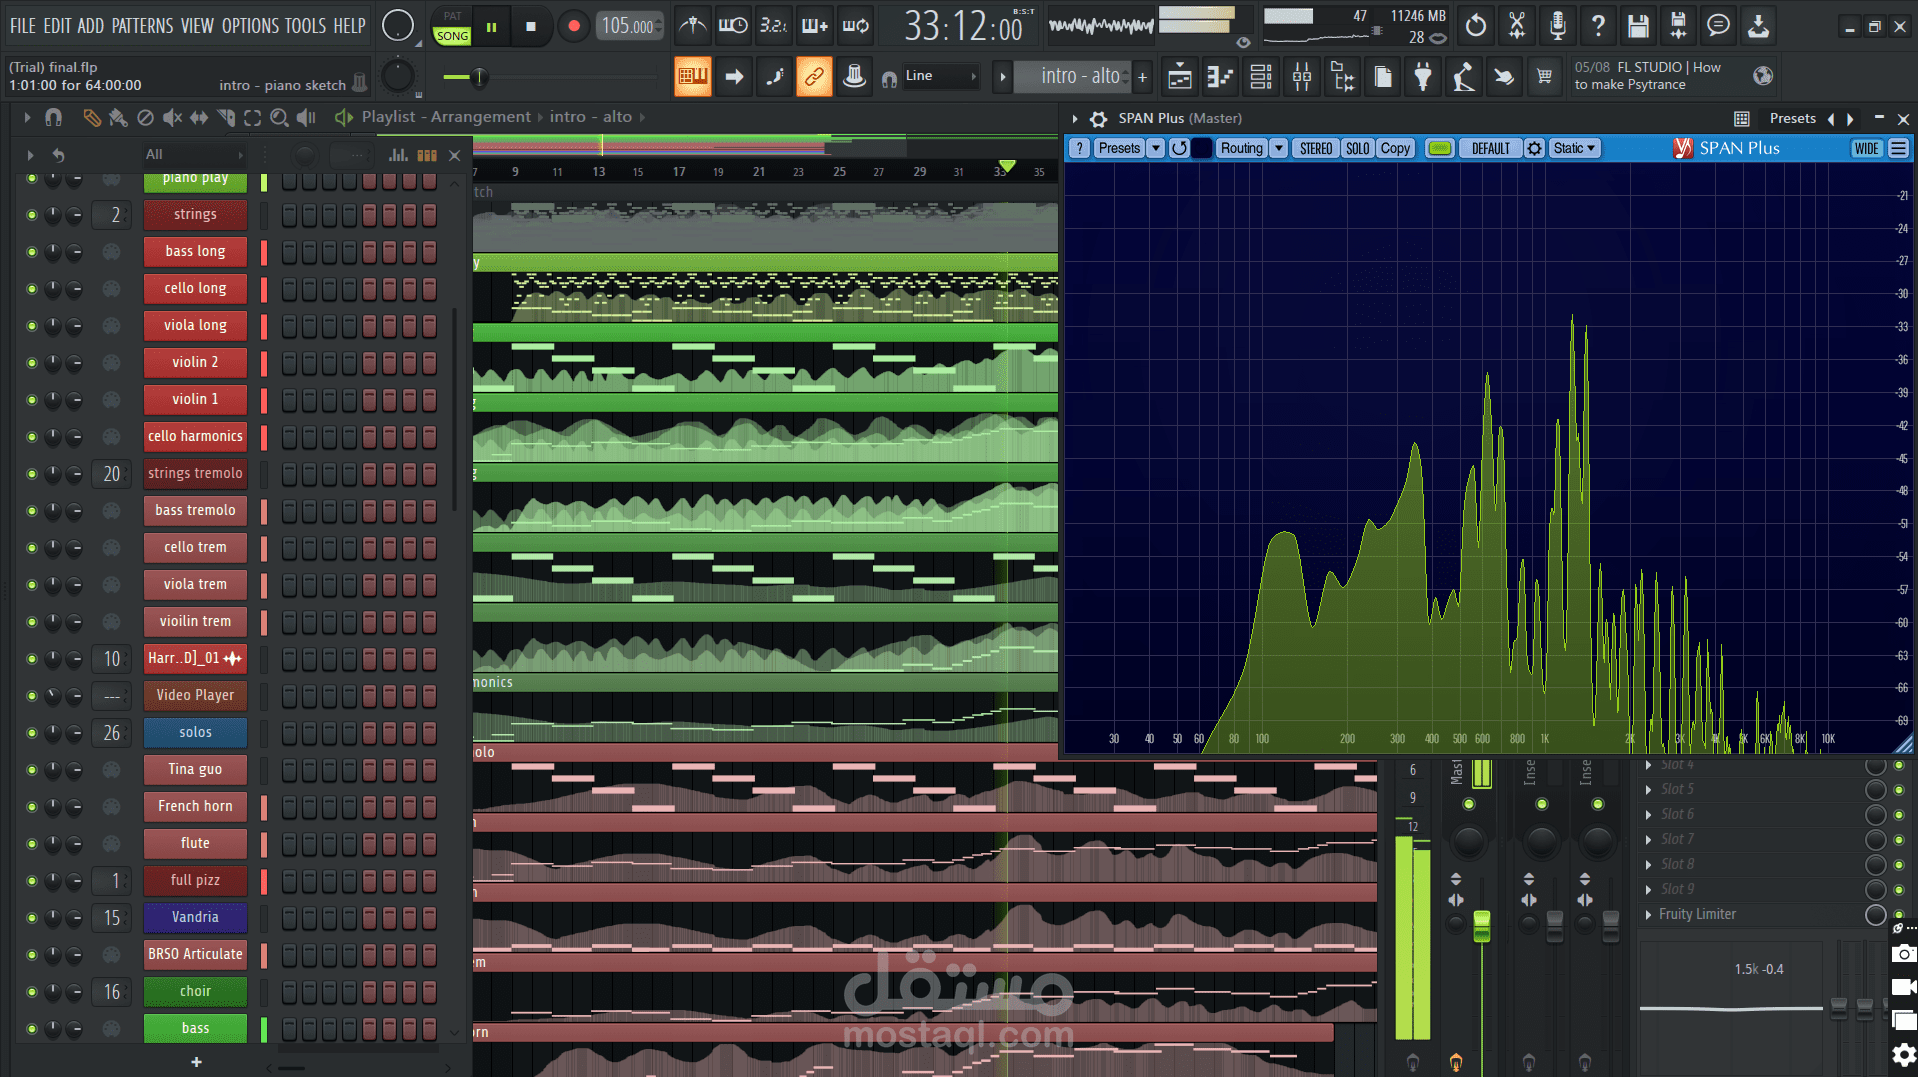Click the one-click audio recording microphone icon
This screenshot has height=1077, width=1918.
click(x=1557, y=26)
